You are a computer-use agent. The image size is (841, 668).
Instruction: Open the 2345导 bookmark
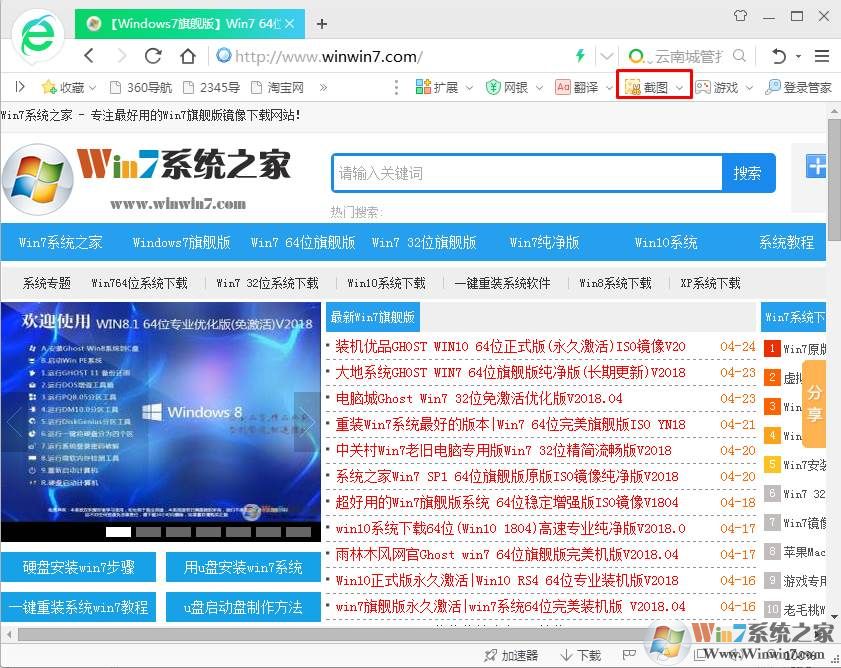(211, 87)
